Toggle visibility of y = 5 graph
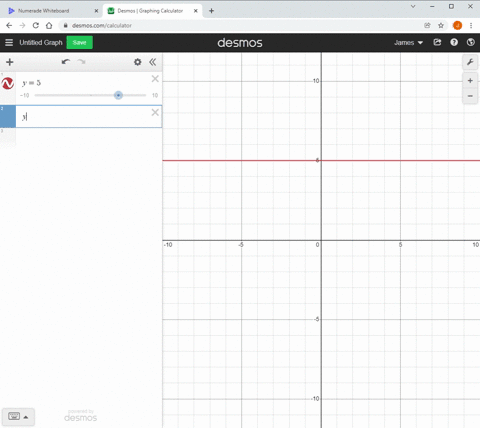 point(8,83)
